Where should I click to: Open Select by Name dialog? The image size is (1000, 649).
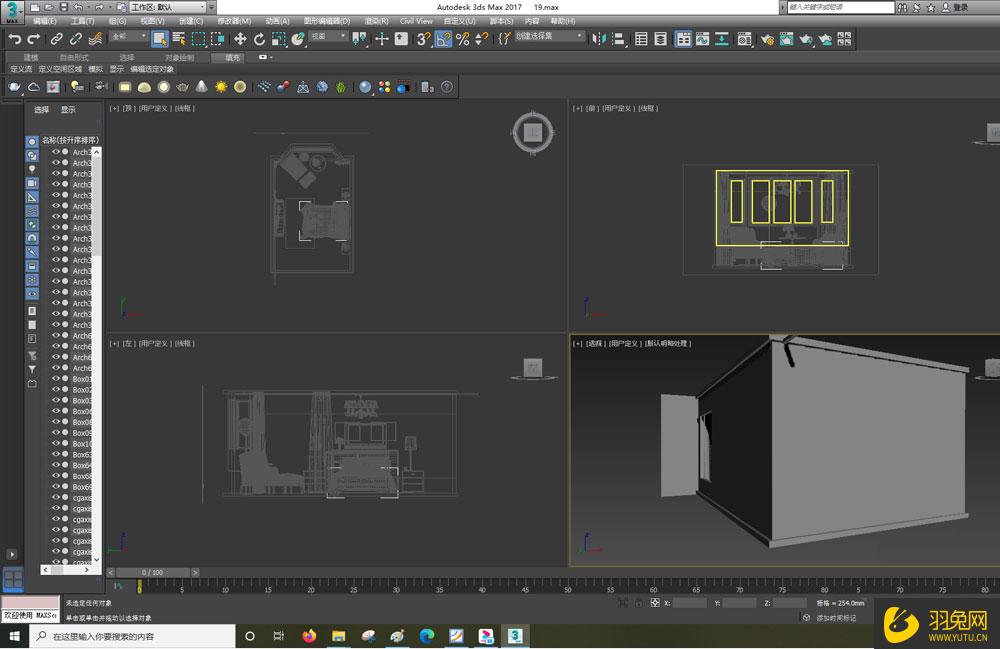tap(178, 40)
